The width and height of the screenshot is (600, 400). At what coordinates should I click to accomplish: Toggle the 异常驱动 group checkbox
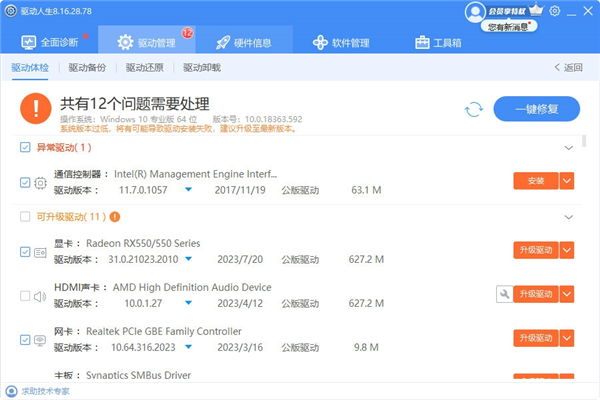tap(25, 147)
